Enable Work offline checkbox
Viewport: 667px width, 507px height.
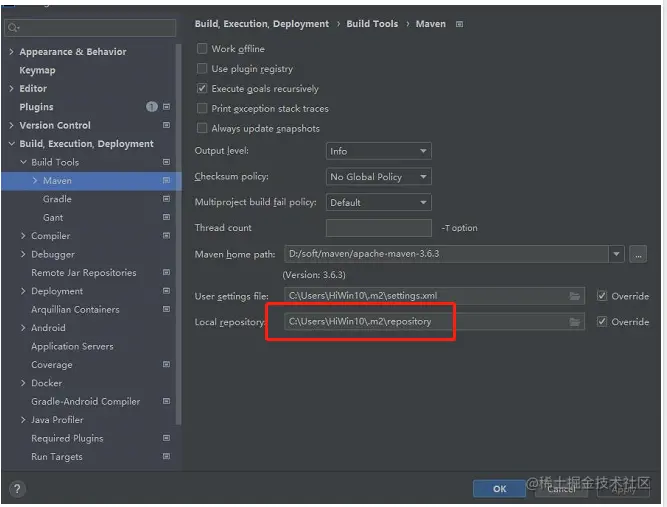(x=202, y=48)
